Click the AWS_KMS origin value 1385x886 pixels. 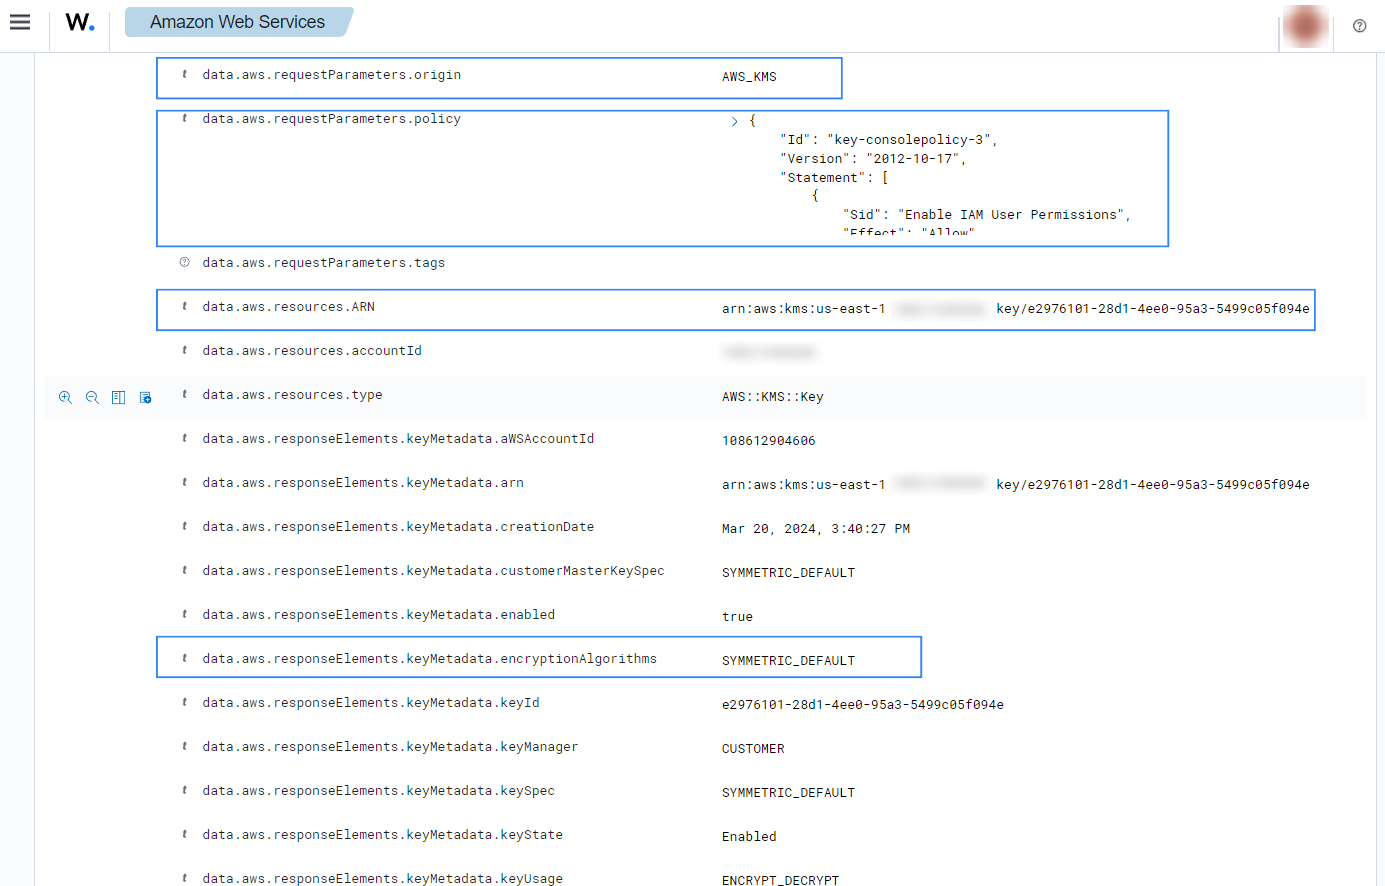click(749, 77)
